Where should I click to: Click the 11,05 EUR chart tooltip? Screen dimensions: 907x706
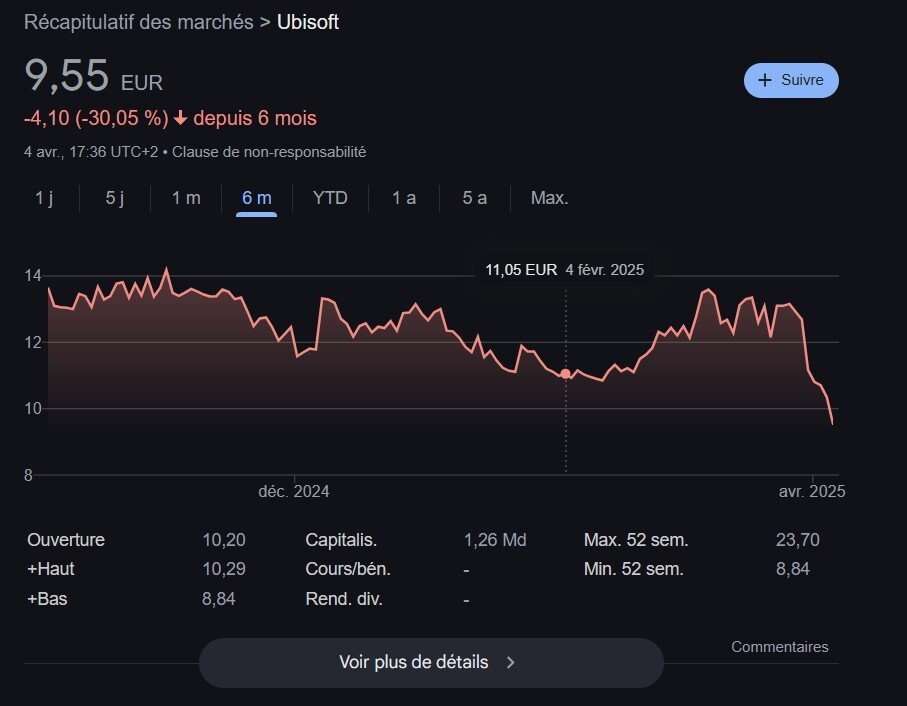point(565,270)
